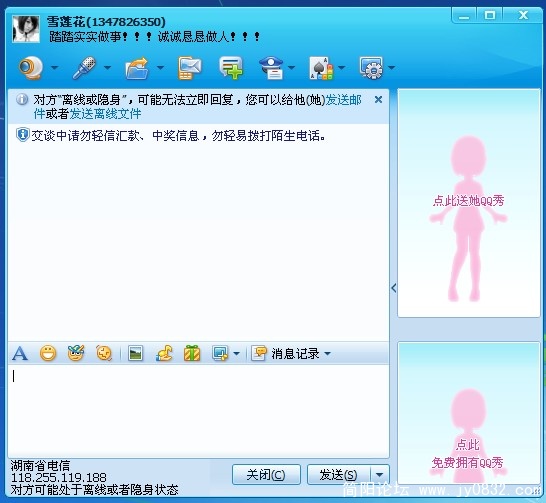Collapse the QQ show side panel arrow
Image resolution: width=546 pixels, height=503 pixels.
[393, 288]
